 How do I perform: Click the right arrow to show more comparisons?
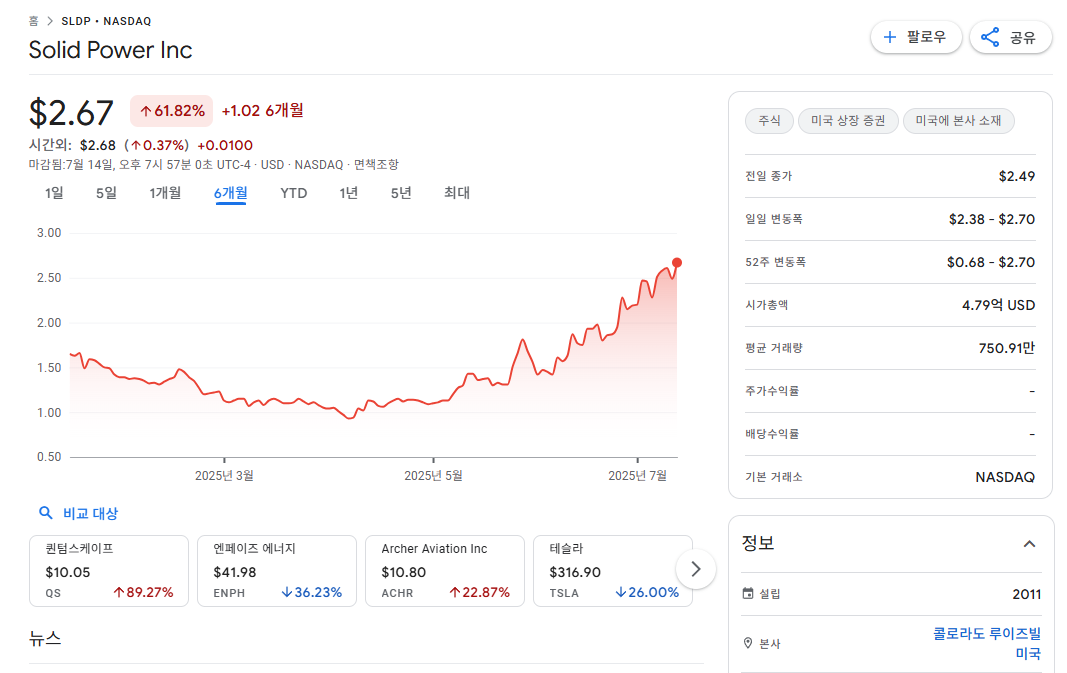point(695,569)
